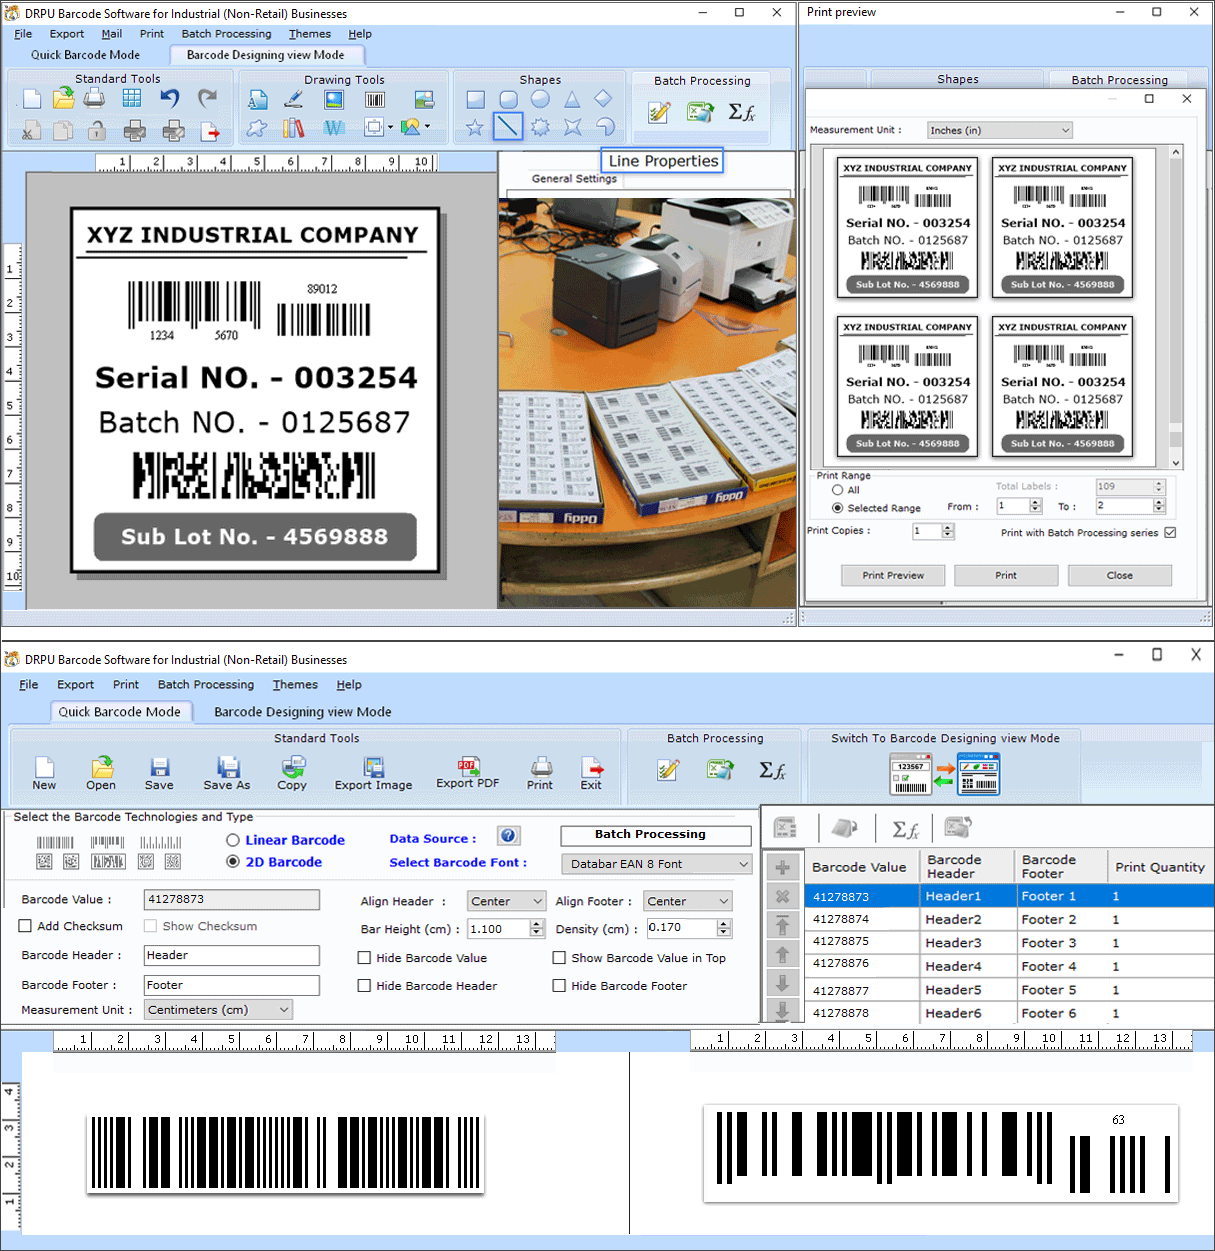Image resolution: width=1215 pixels, height=1251 pixels.
Task: Open the Batch Processing menu
Action: [206, 685]
